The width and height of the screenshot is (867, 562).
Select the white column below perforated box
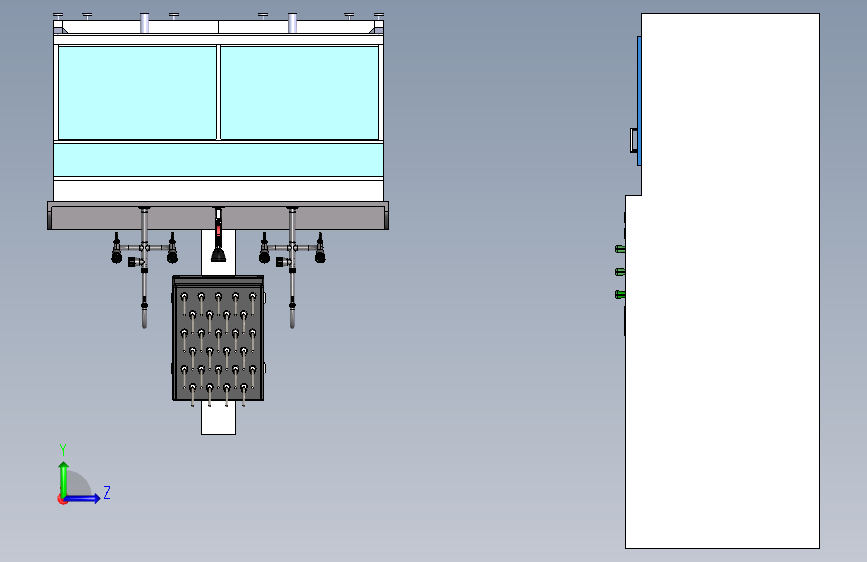(x=218, y=418)
